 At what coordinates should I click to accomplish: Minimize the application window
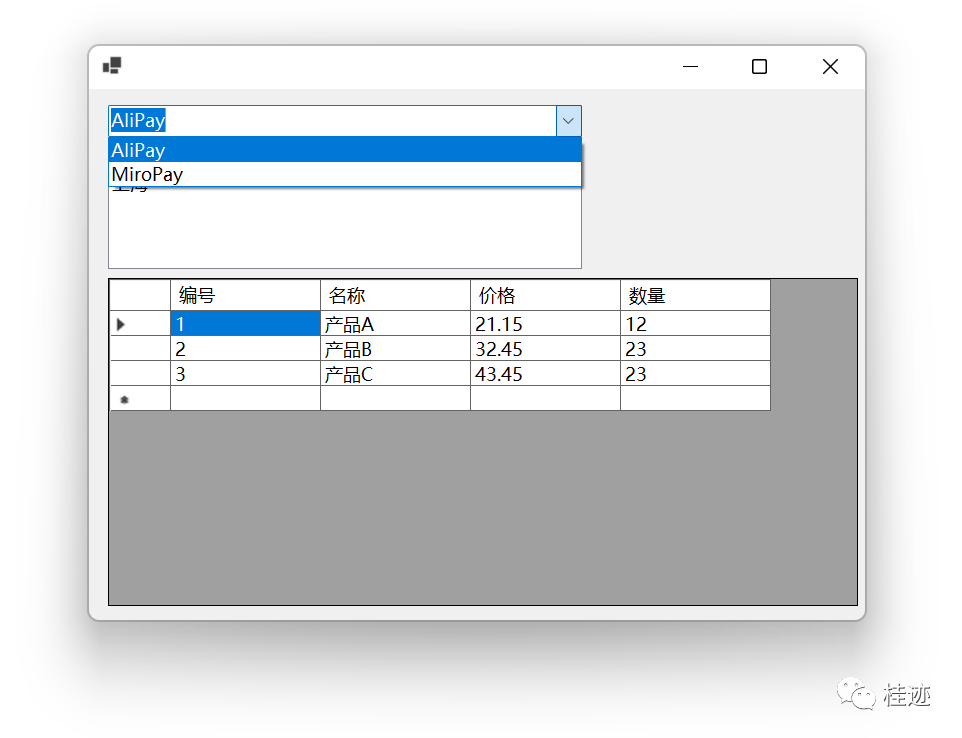pos(690,67)
